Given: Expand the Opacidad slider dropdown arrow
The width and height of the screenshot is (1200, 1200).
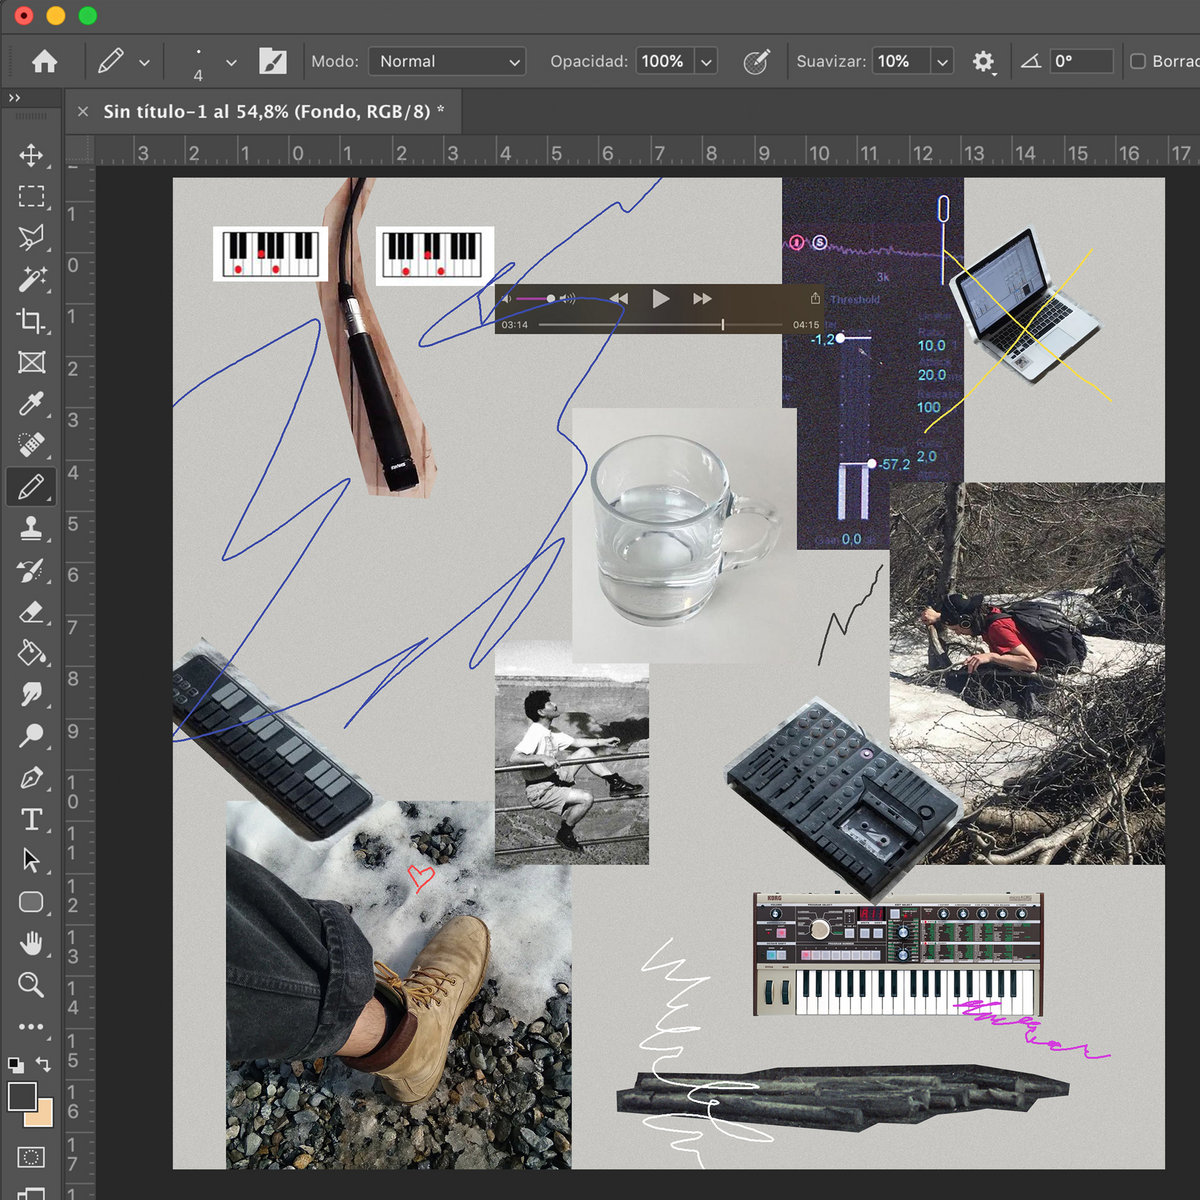Looking at the screenshot, I should point(706,61).
